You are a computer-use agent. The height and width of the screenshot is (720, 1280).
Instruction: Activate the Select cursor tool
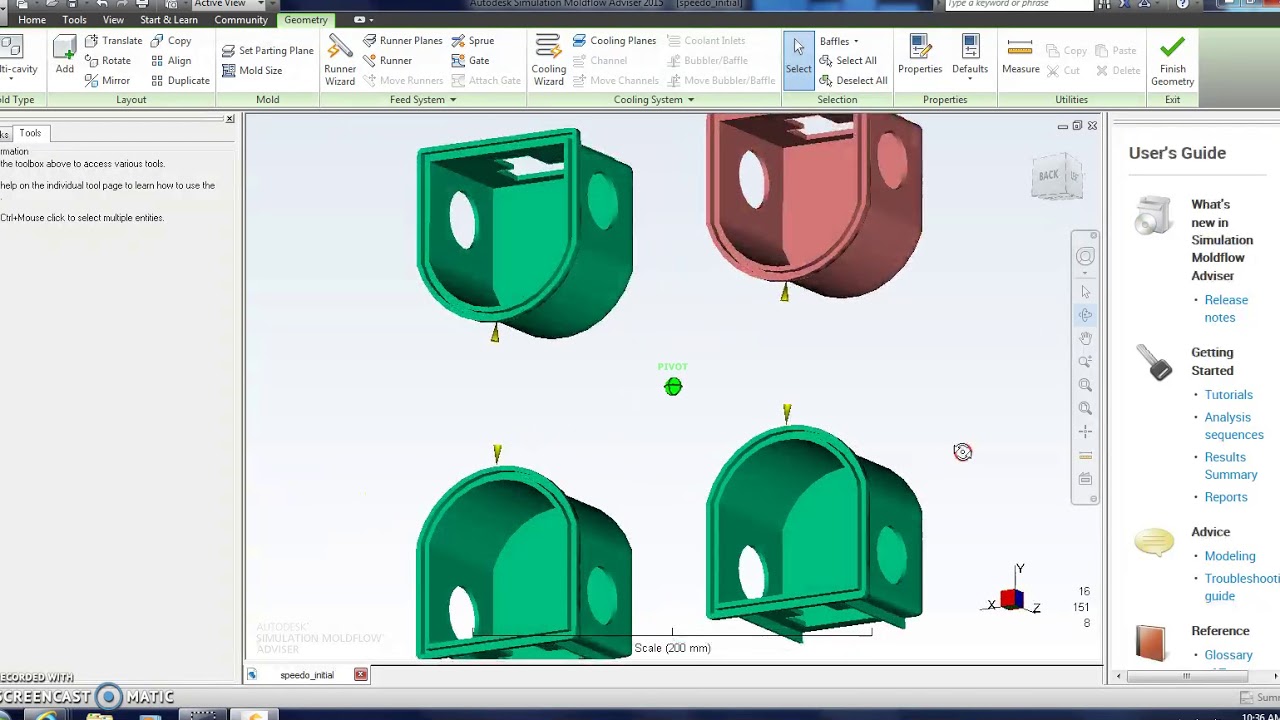(798, 59)
